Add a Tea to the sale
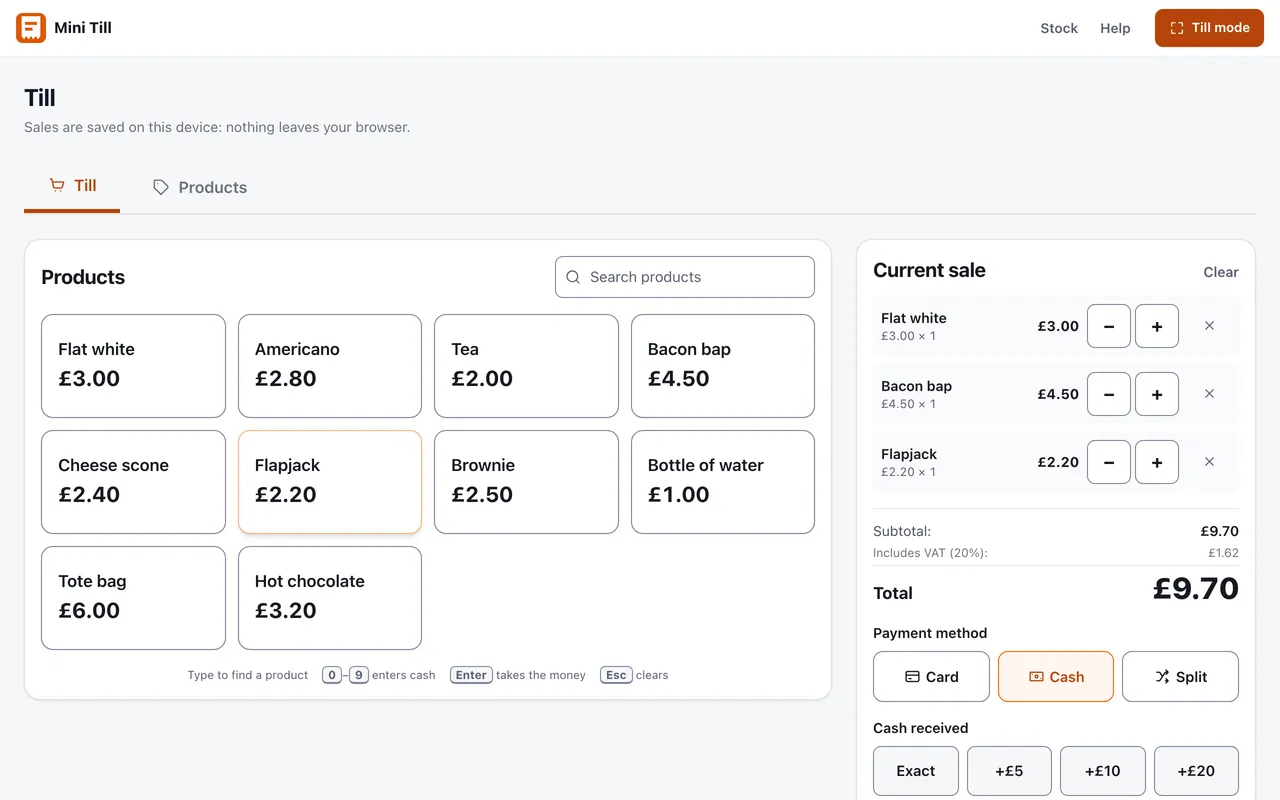This screenshot has height=800, width=1280. coord(526,366)
